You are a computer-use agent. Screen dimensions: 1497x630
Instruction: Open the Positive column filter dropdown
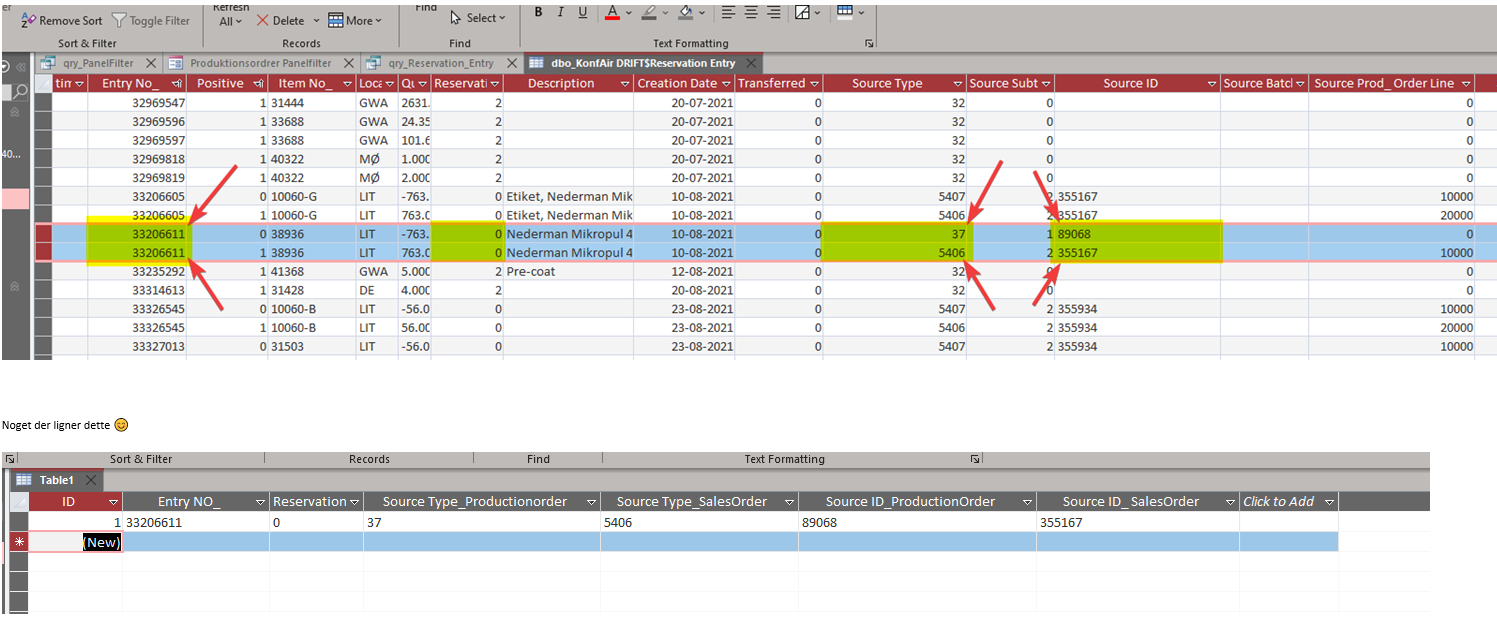[259, 84]
